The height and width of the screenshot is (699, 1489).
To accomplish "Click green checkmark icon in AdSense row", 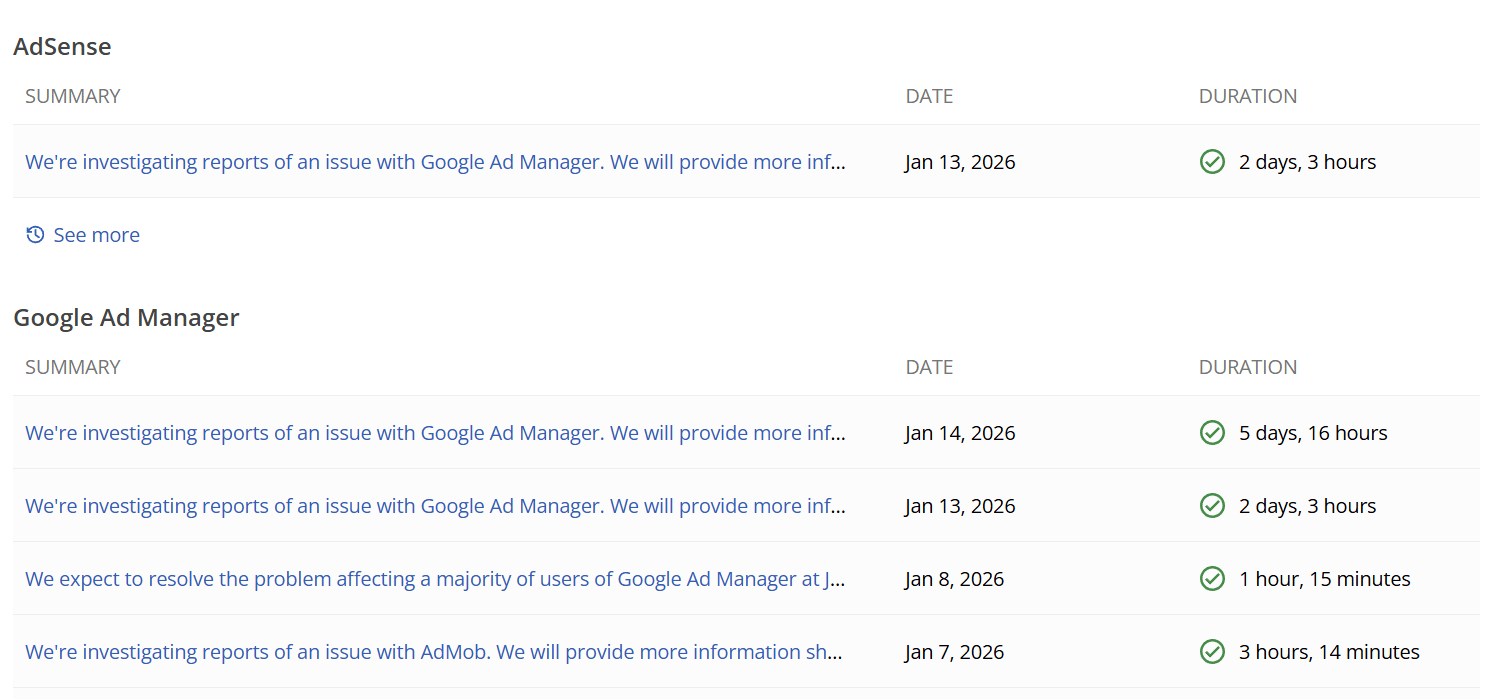I will (1212, 162).
